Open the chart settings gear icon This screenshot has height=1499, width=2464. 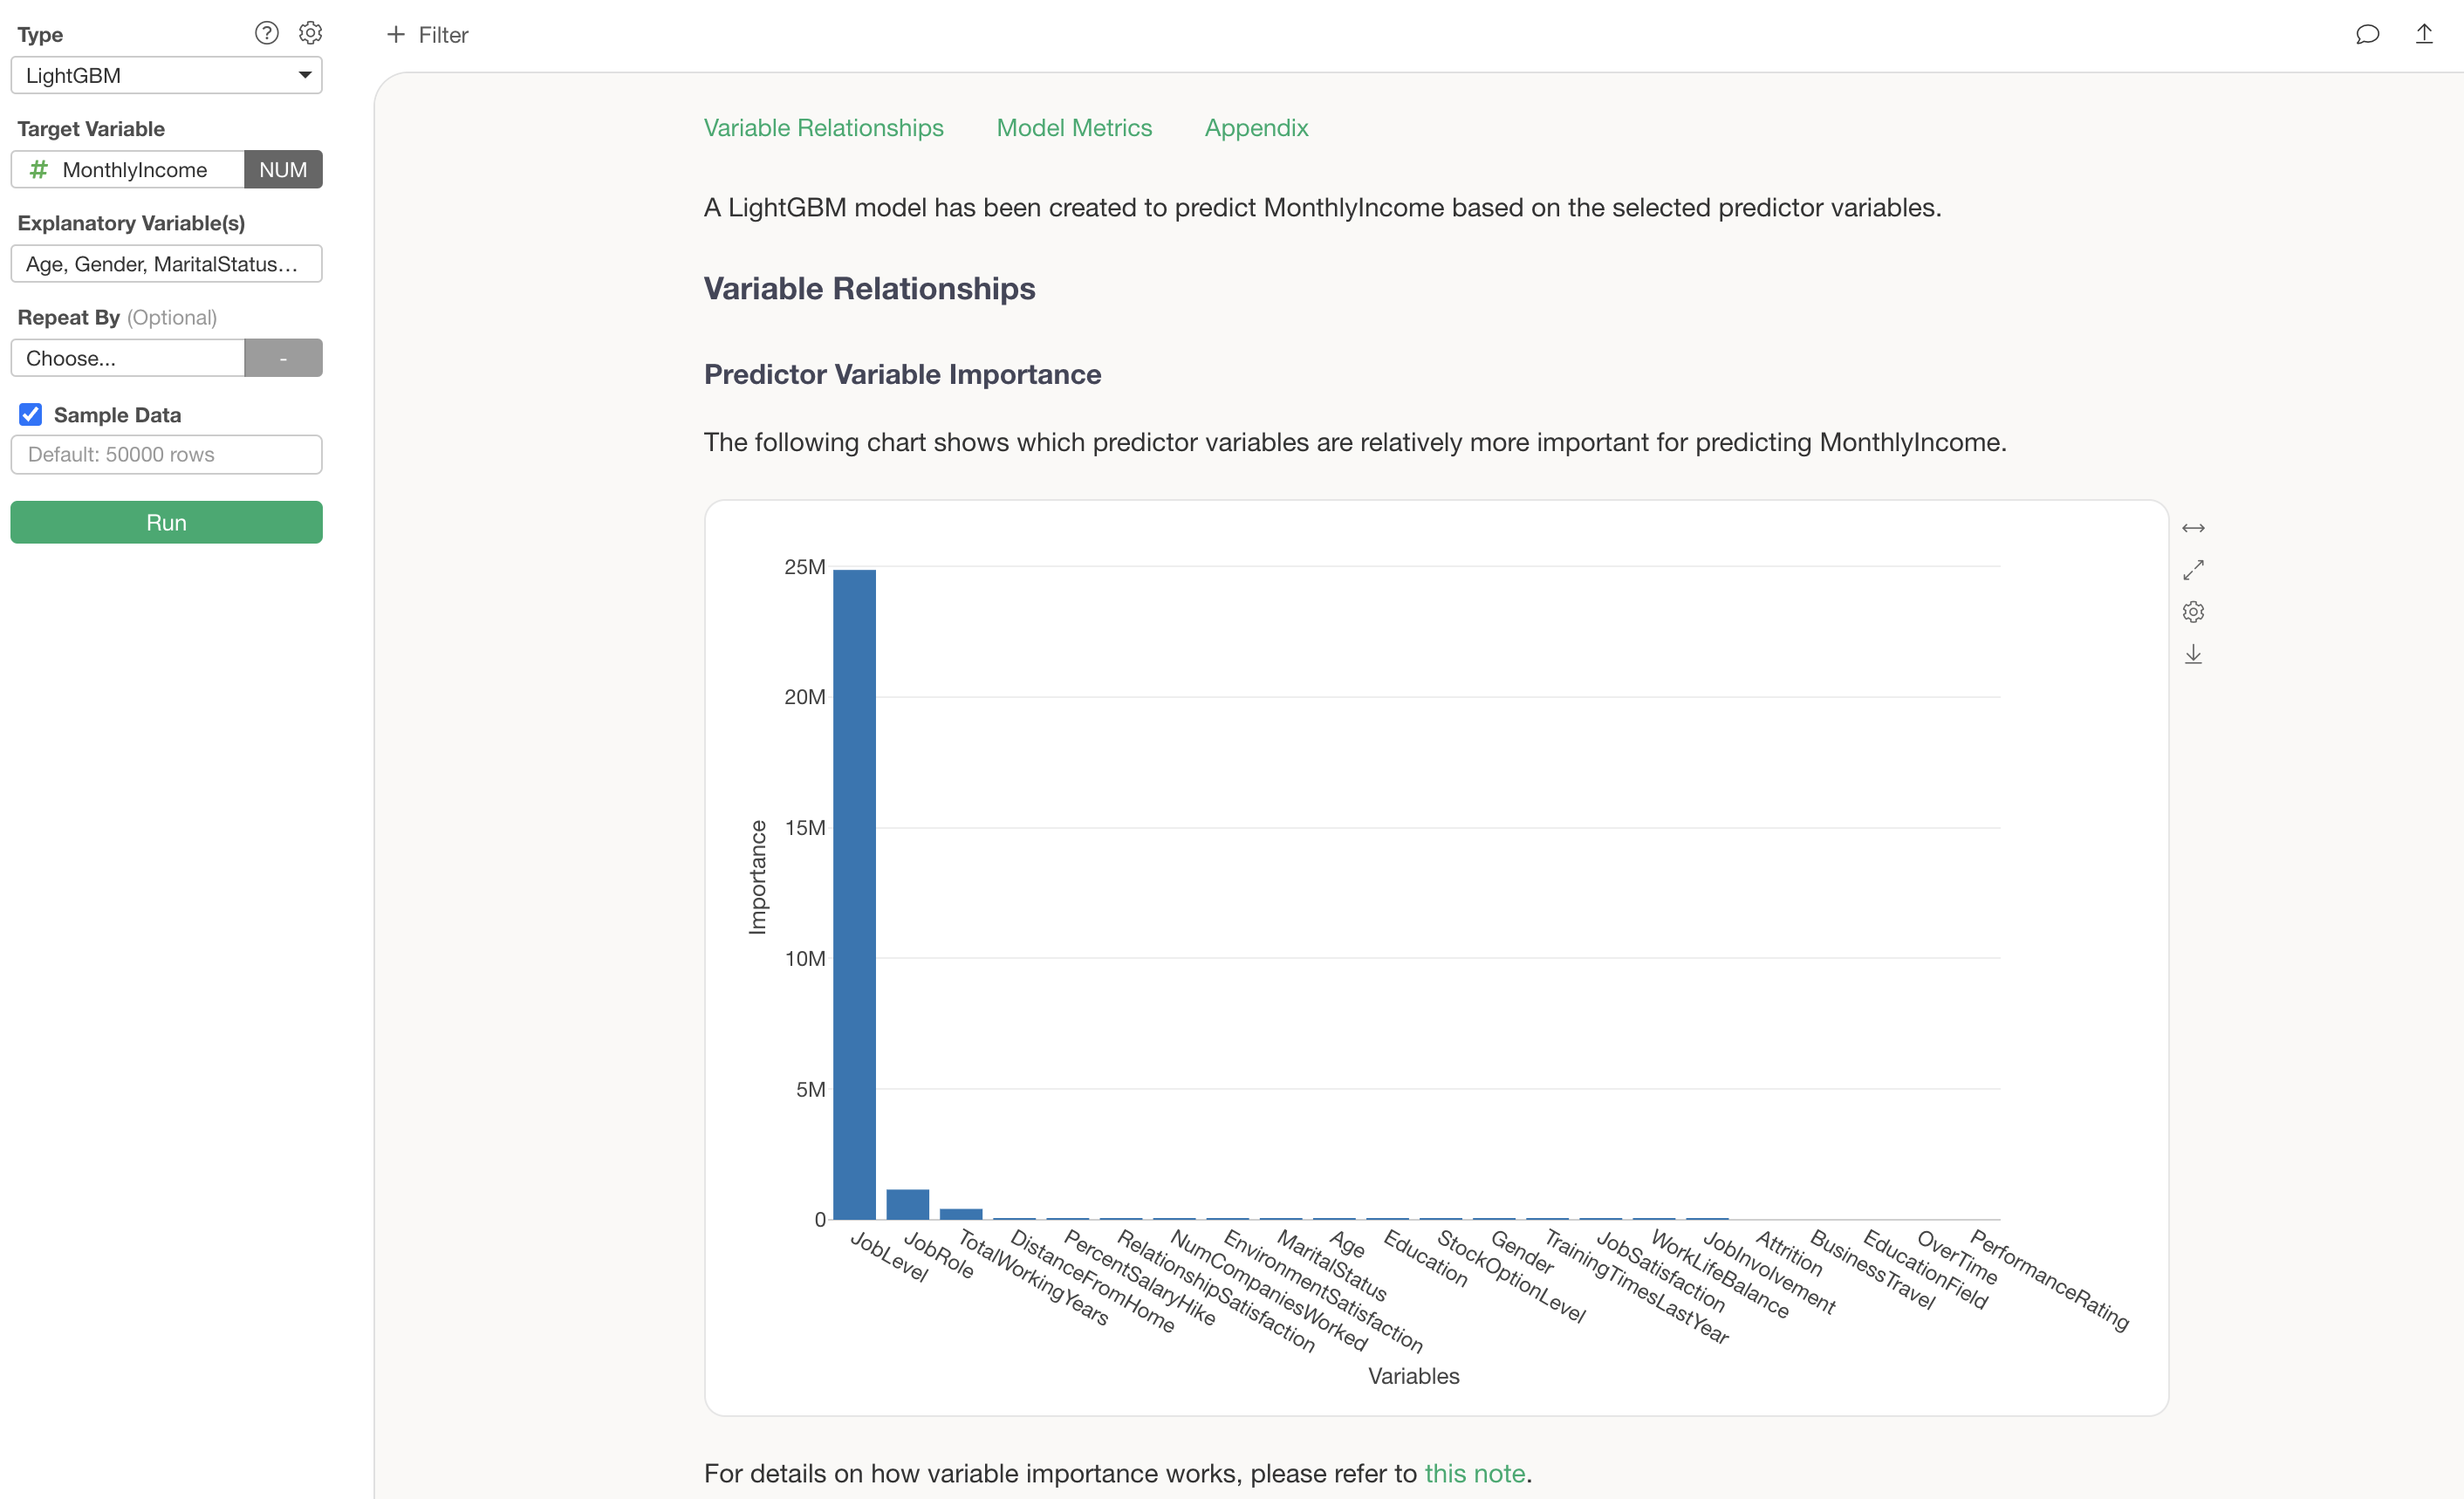(x=2193, y=612)
